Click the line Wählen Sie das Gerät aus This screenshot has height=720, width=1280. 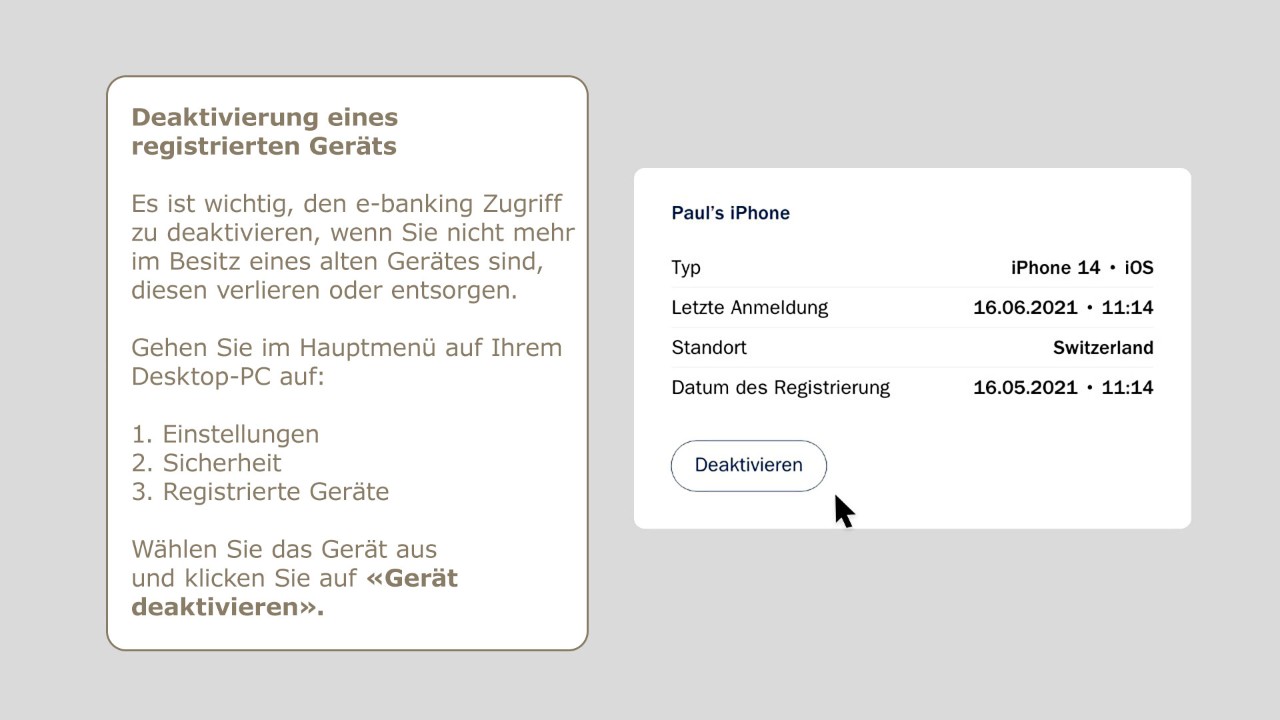284,550
